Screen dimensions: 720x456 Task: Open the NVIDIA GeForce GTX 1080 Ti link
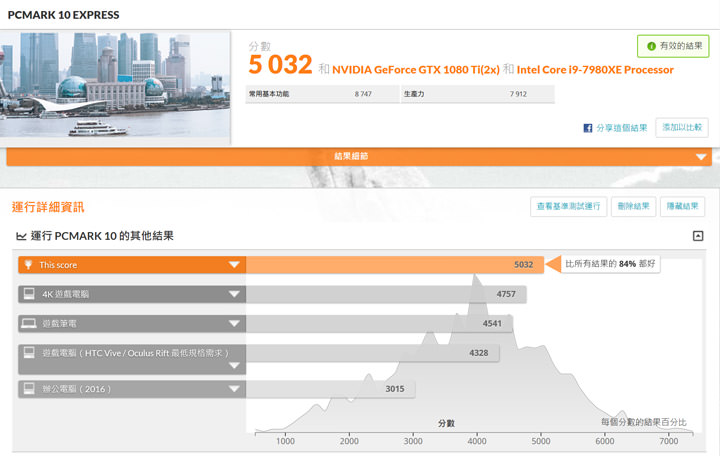pos(415,70)
